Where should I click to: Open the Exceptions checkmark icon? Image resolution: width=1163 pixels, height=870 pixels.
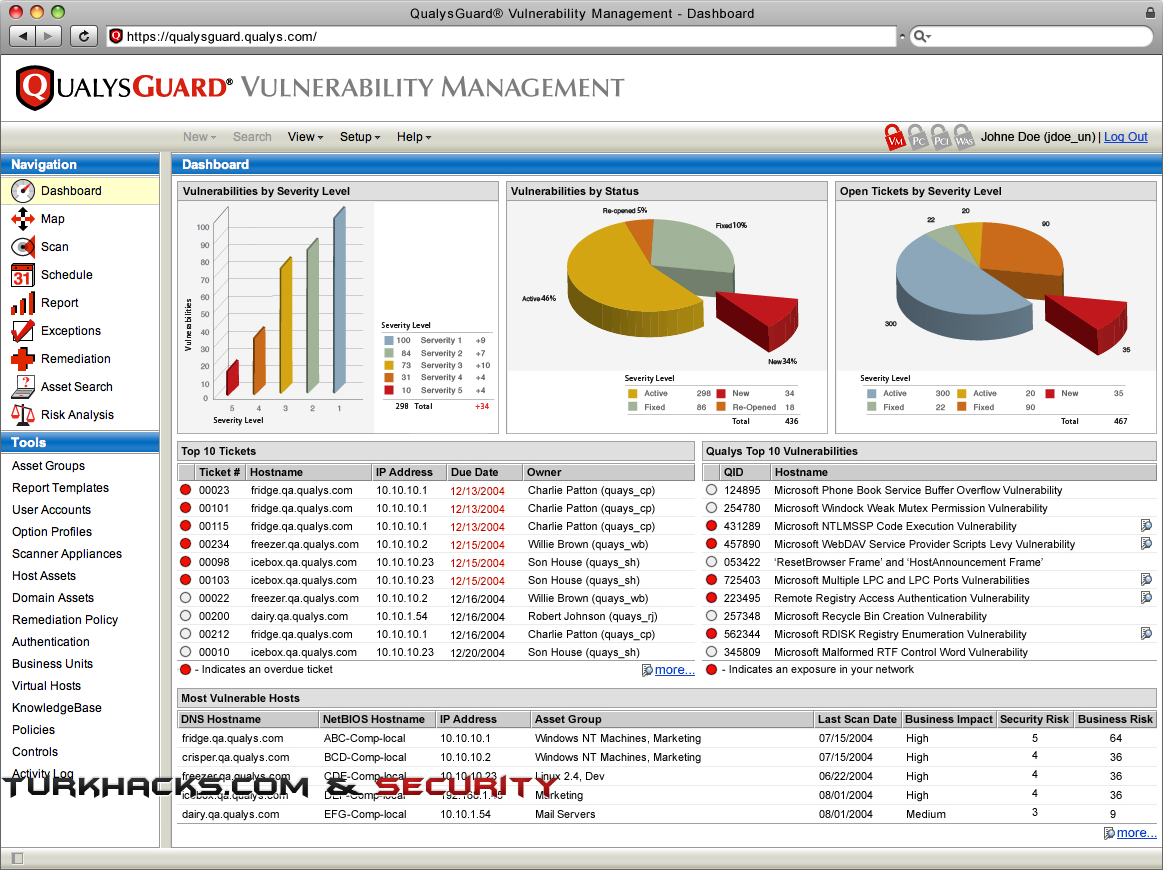23,331
